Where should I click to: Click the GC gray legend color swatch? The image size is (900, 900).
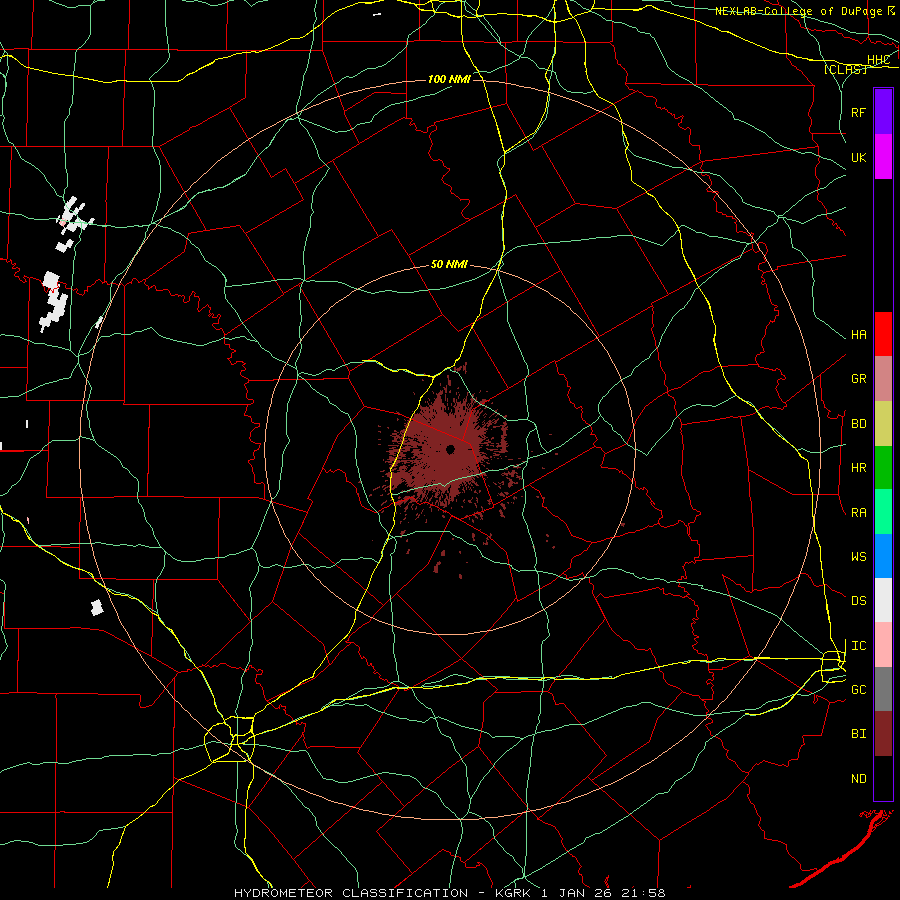click(883, 689)
